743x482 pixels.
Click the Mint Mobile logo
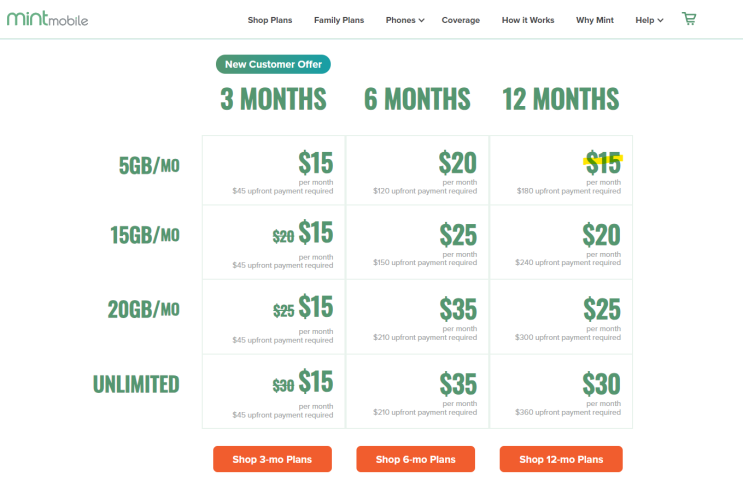click(47, 19)
